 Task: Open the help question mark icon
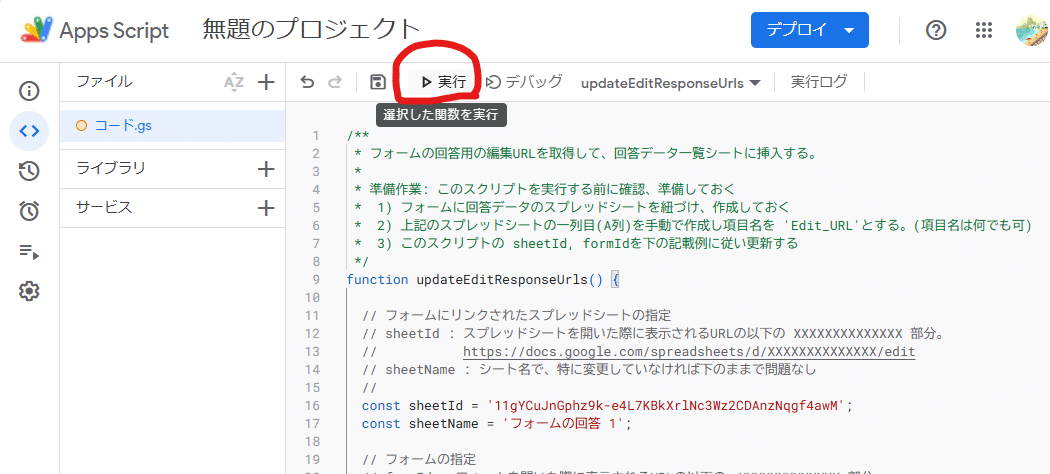(x=935, y=30)
